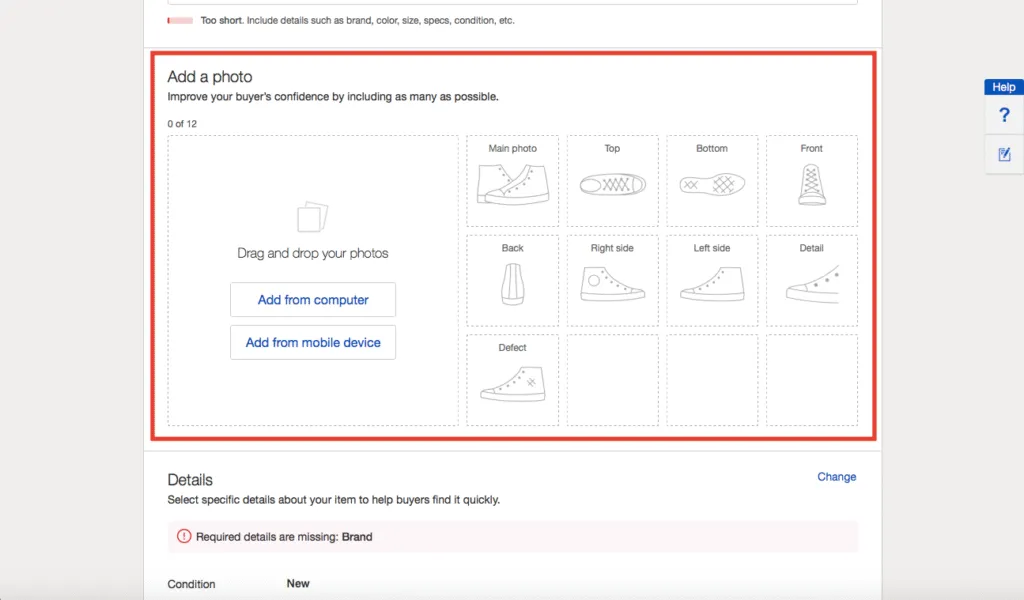This screenshot has height=600, width=1024.
Task: Click the Add from computer button
Action: coord(312,299)
